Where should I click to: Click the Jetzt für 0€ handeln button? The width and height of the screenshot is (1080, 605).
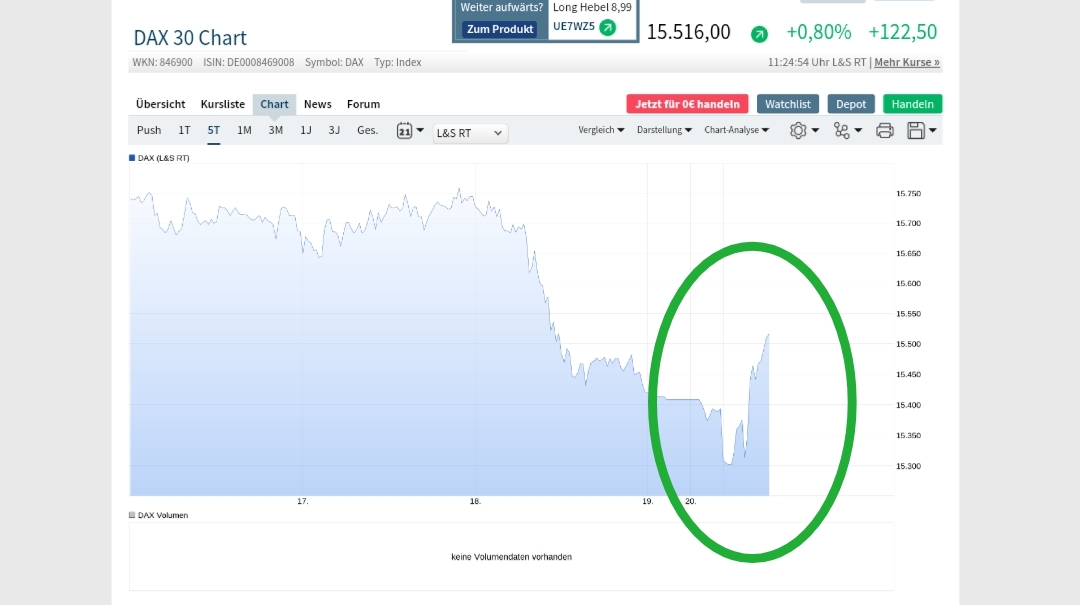[x=687, y=104]
